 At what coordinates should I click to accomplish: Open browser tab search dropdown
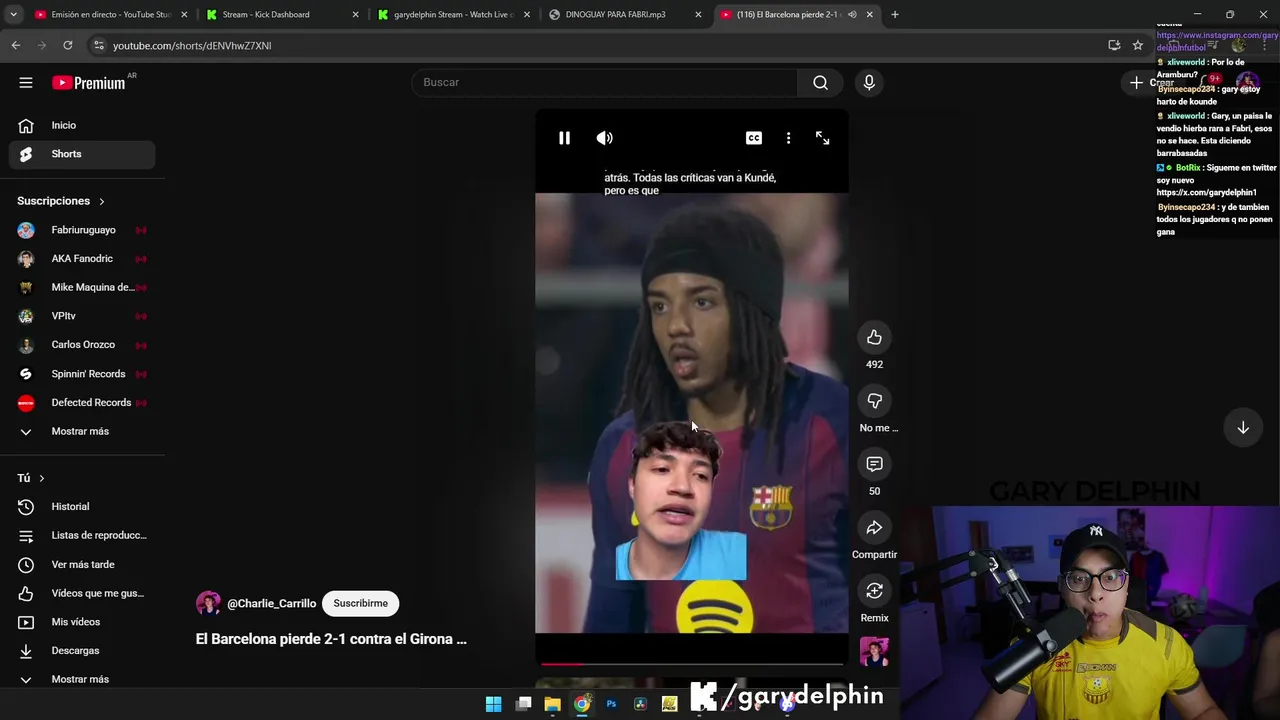13,14
